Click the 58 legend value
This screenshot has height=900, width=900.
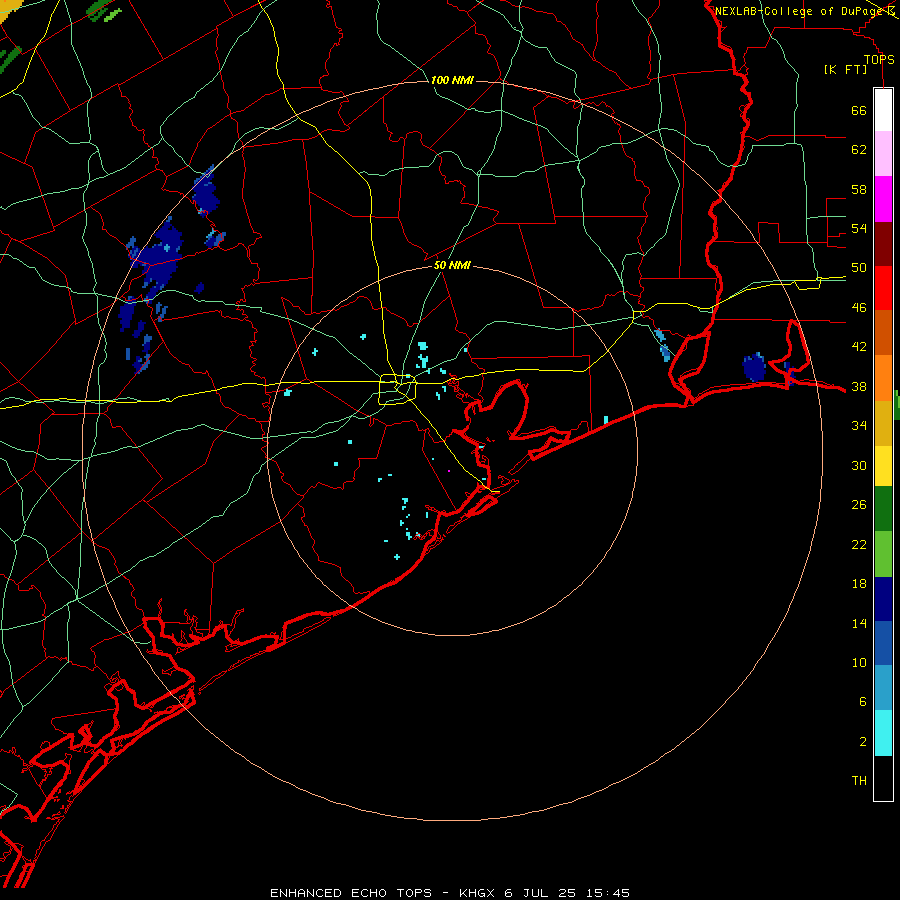point(859,189)
